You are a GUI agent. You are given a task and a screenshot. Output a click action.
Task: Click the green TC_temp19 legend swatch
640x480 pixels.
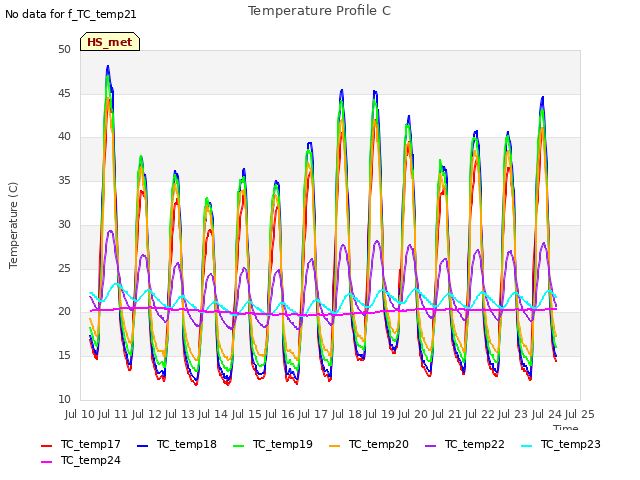coord(238,446)
